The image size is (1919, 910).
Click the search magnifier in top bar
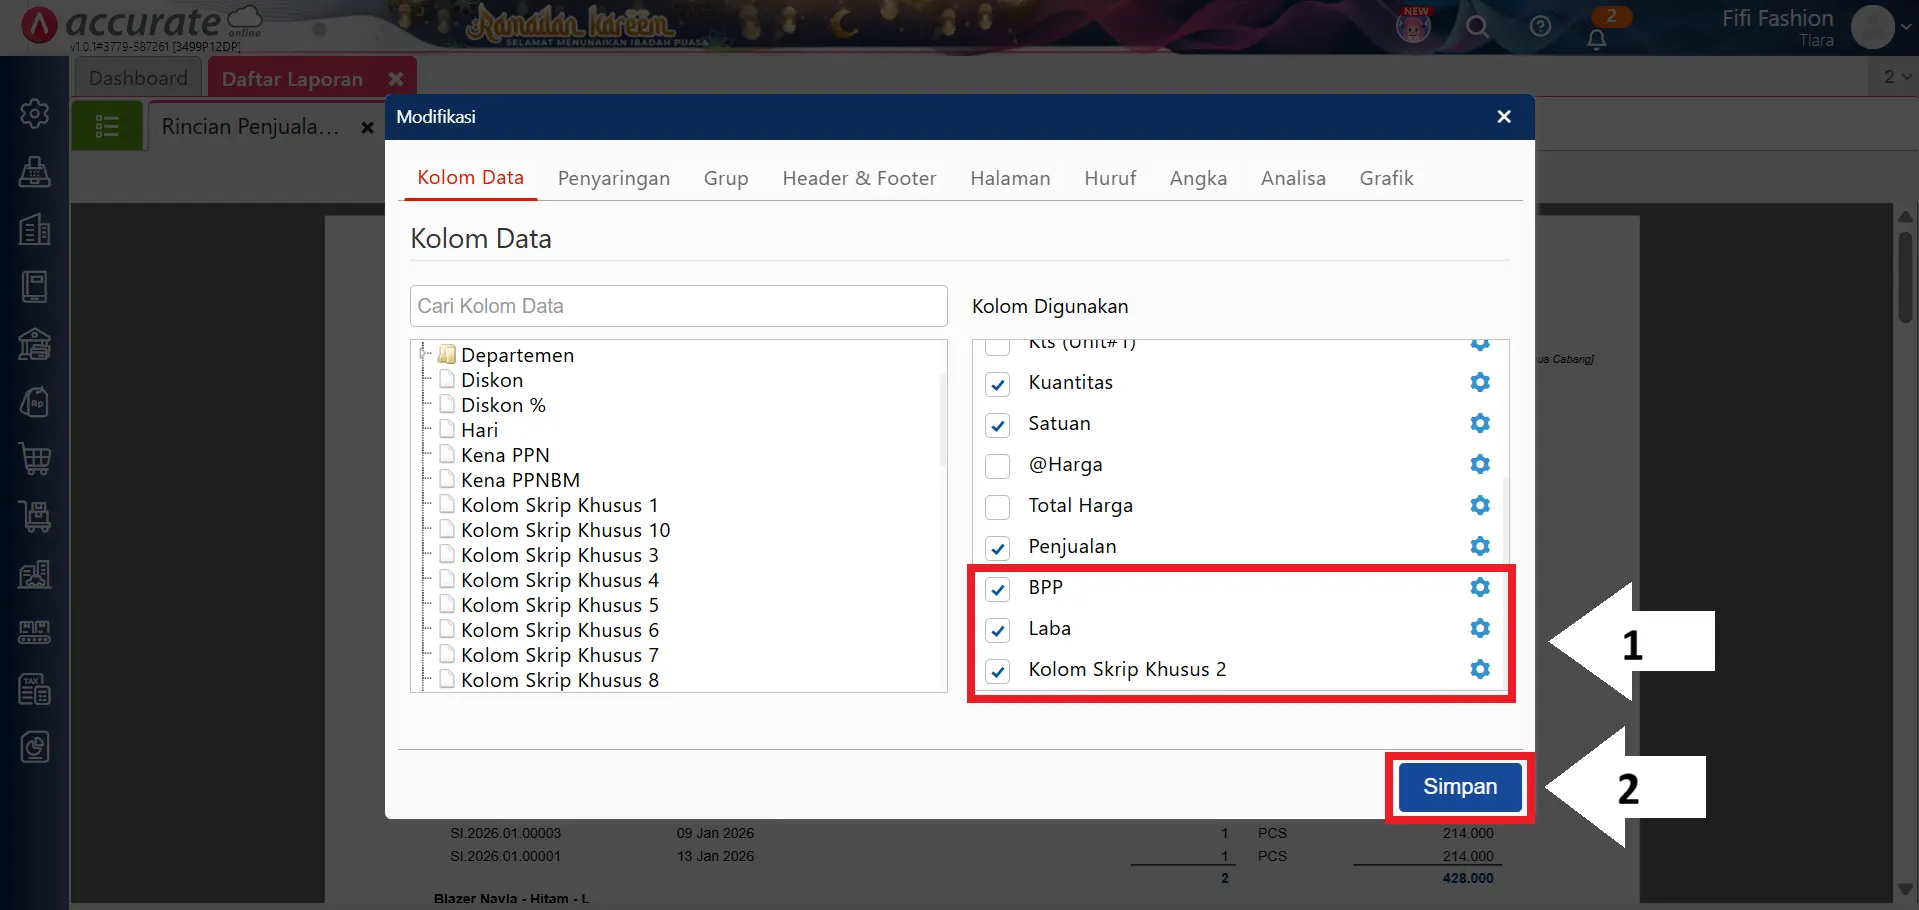[1477, 27]
